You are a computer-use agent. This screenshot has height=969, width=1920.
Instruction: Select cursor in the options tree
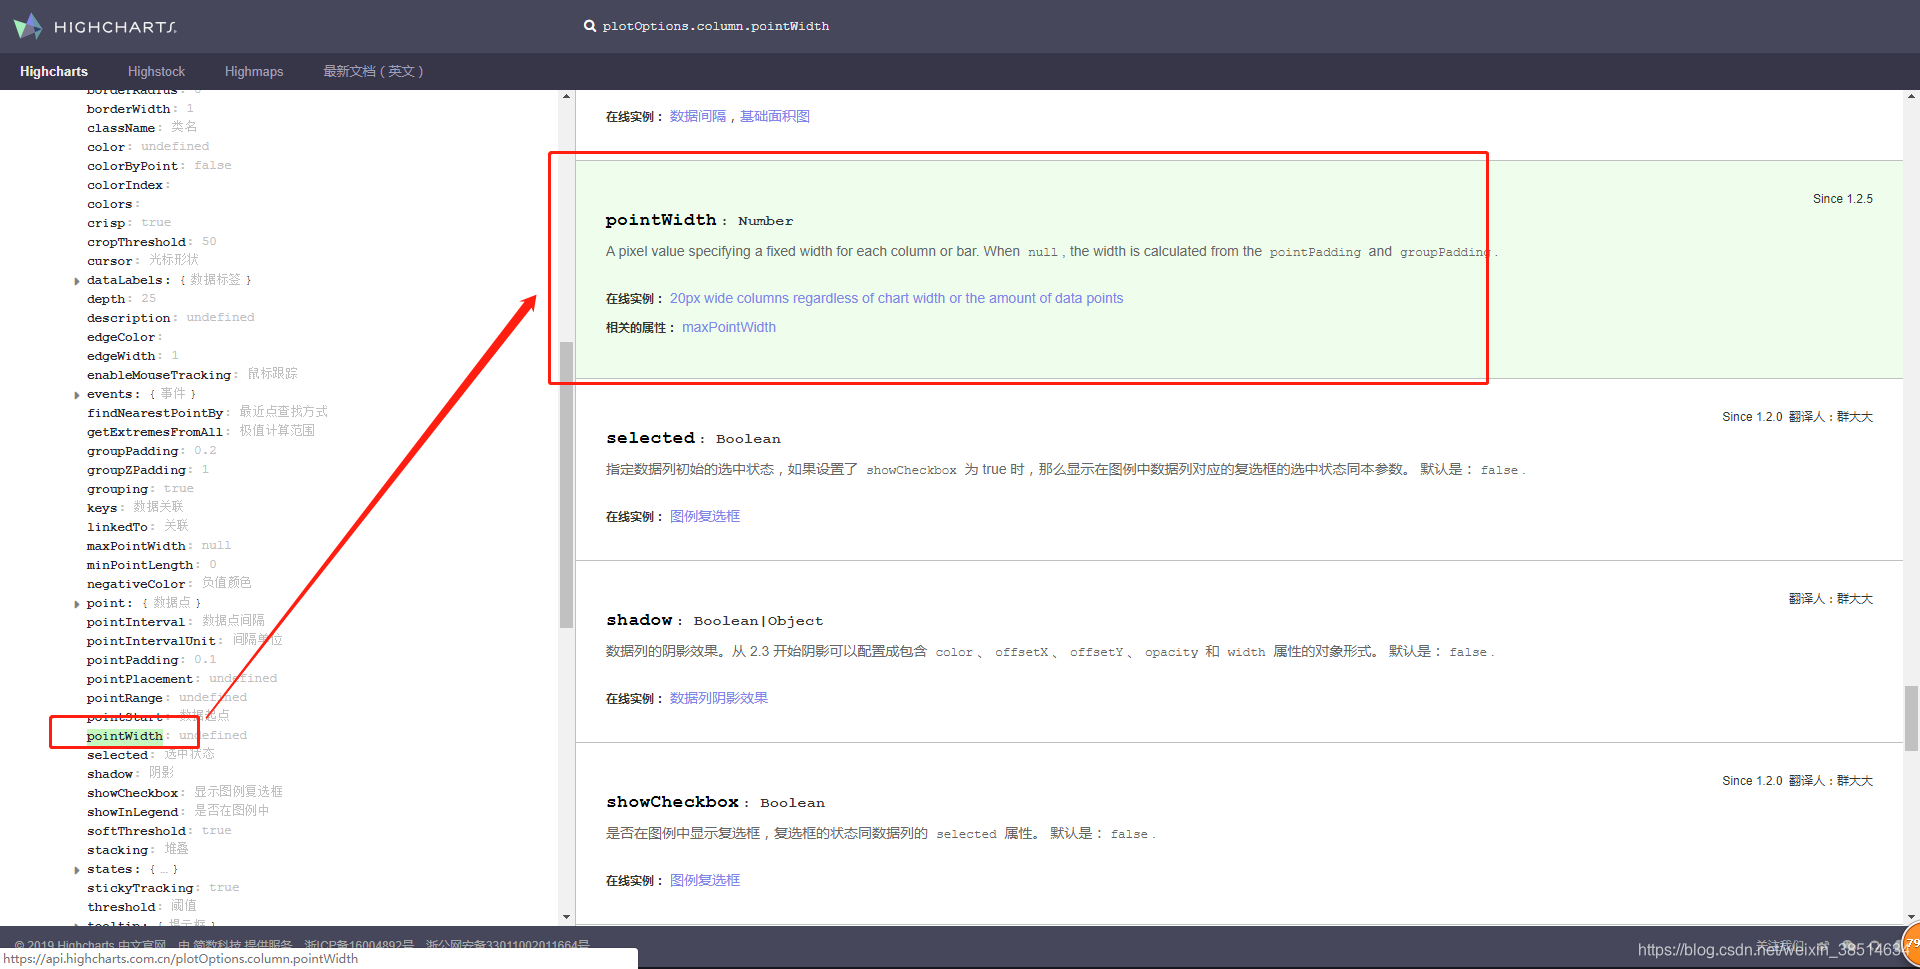pos(109,261)
